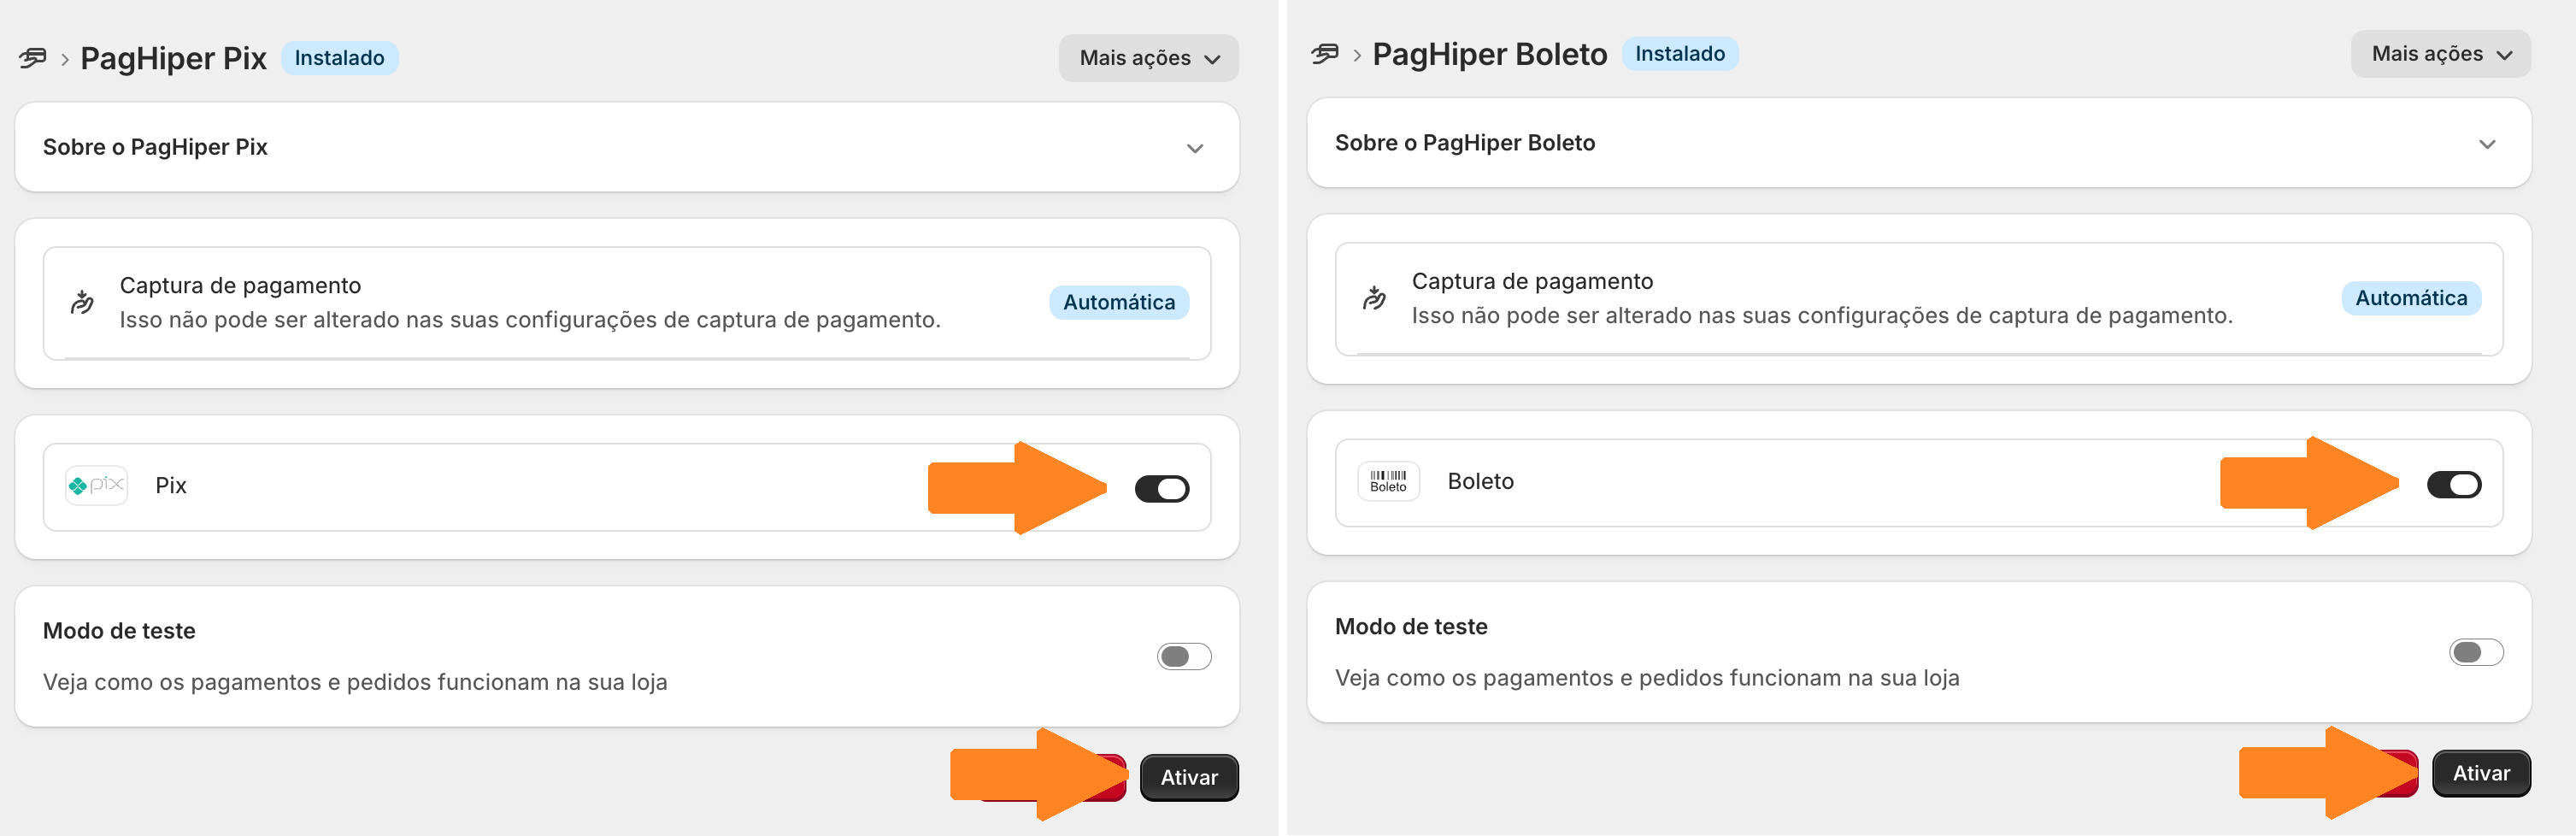Click Ativar button on PagHiper Pix page
The image size is (2576, 836).
pyautogui.click(x=1189, y=777)
